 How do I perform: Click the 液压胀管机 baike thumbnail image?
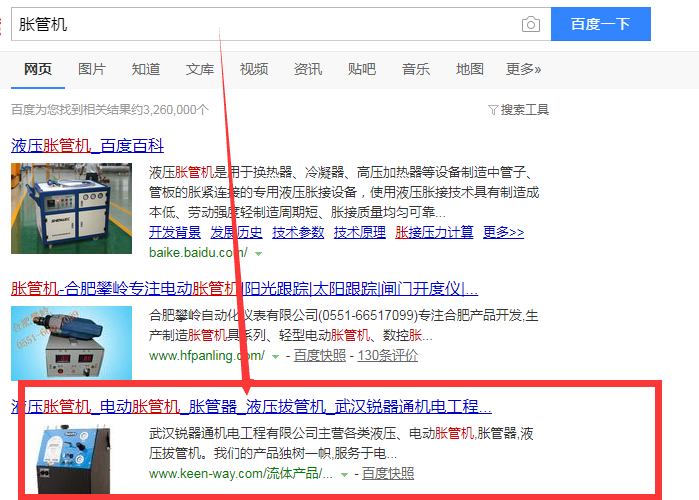click(x=71, y=208)
